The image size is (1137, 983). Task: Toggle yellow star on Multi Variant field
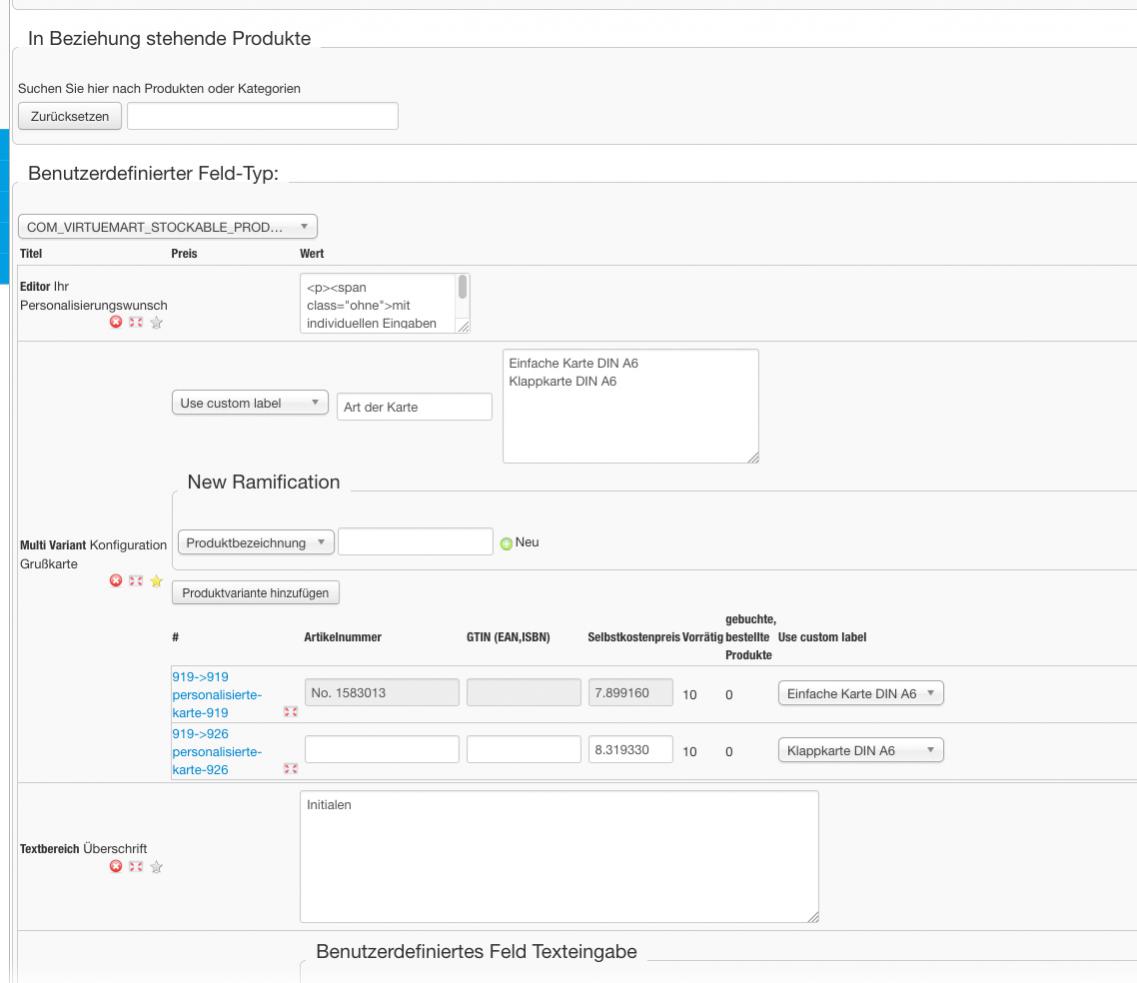coord(155,580)
